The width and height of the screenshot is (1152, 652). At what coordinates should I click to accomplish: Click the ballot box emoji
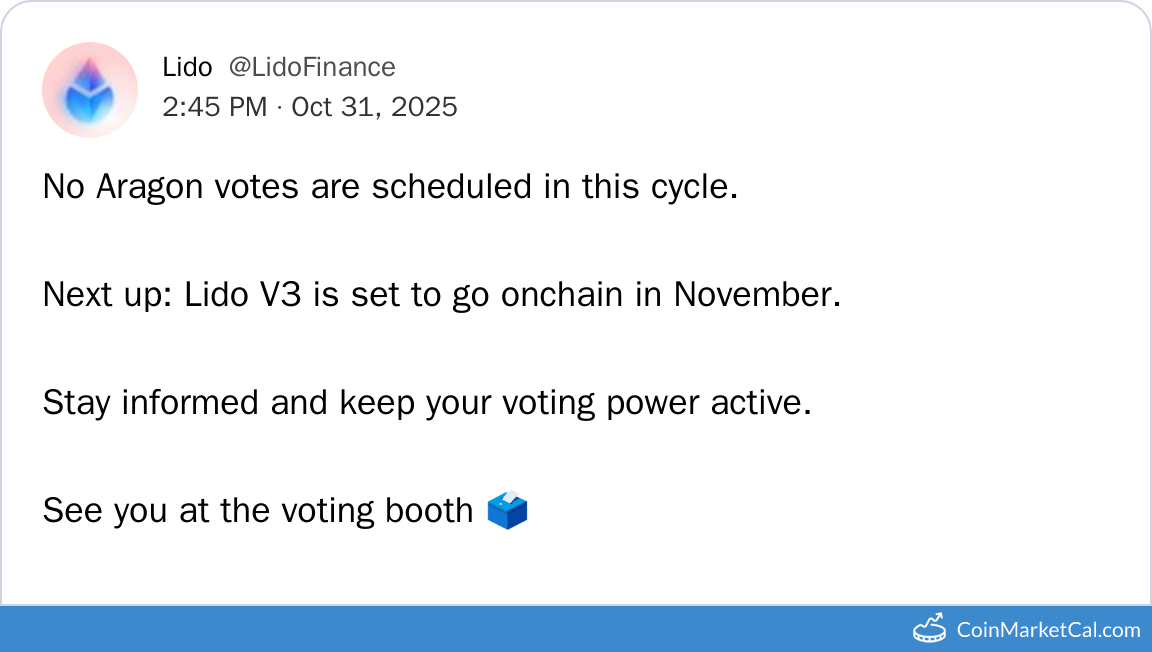(507, 511)
